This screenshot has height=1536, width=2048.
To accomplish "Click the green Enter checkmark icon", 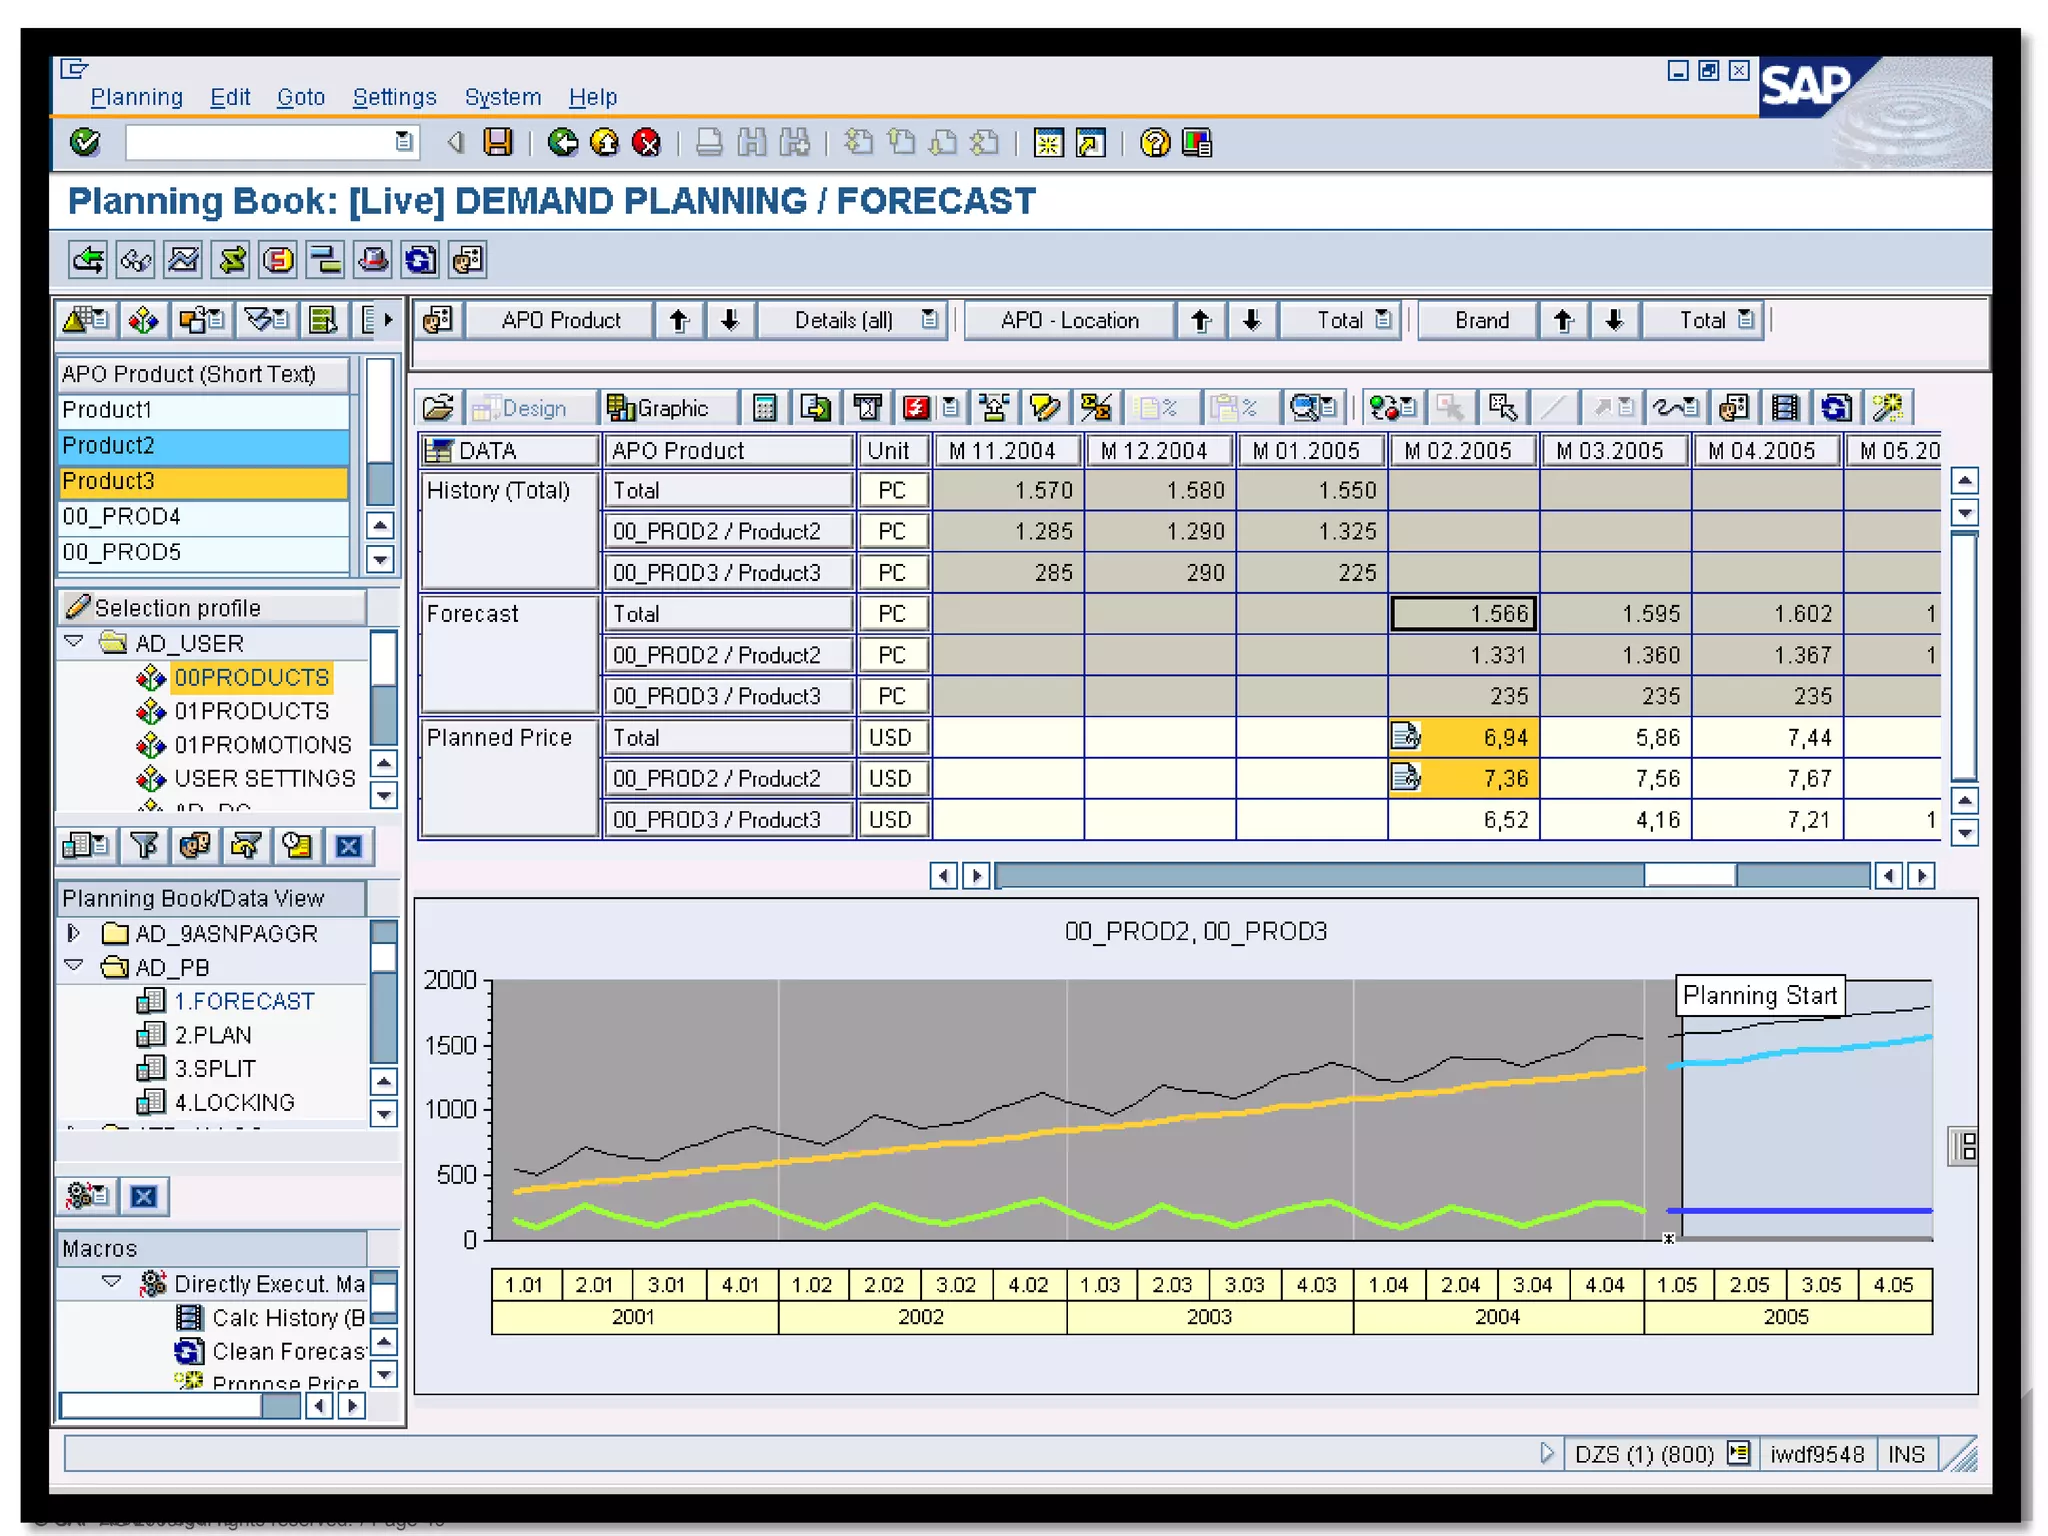I will click(x=85, y=143).
